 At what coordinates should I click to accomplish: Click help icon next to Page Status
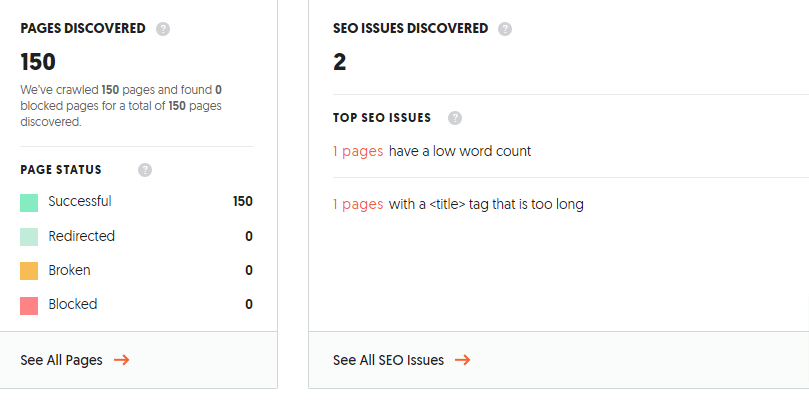145,170
